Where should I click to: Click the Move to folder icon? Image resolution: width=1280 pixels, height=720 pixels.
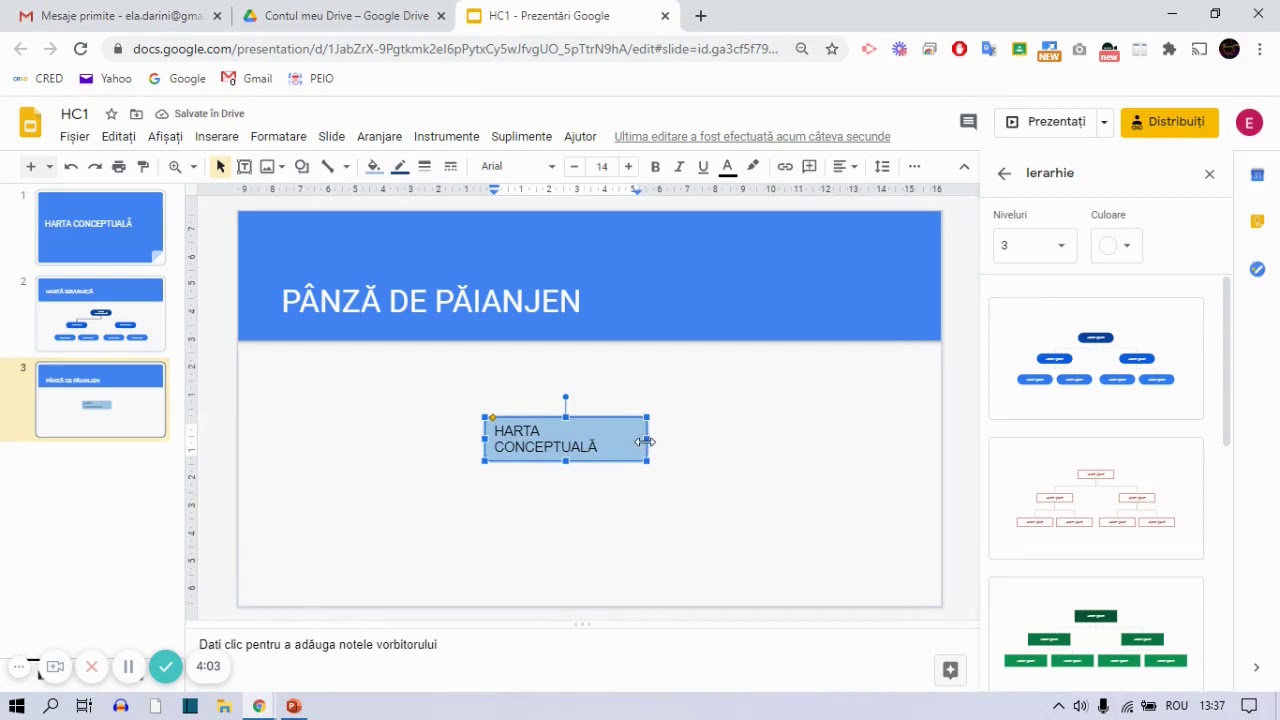pos(136,114)
